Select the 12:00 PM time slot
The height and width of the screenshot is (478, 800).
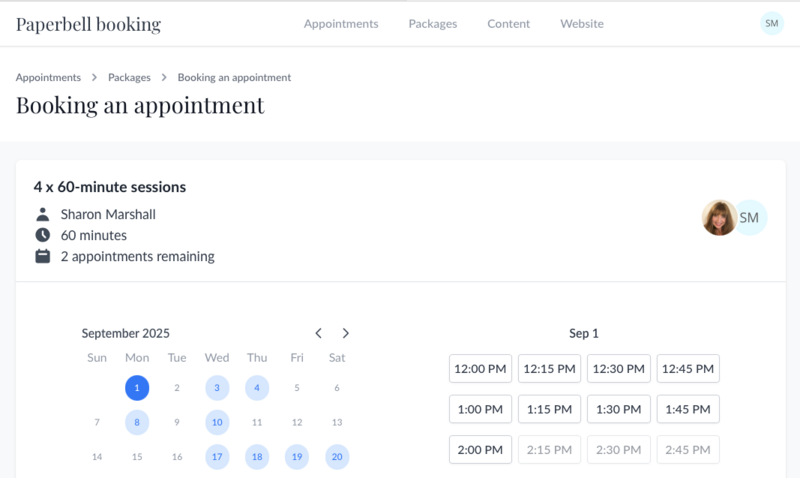pyautogui.click(x=480, y=368)
